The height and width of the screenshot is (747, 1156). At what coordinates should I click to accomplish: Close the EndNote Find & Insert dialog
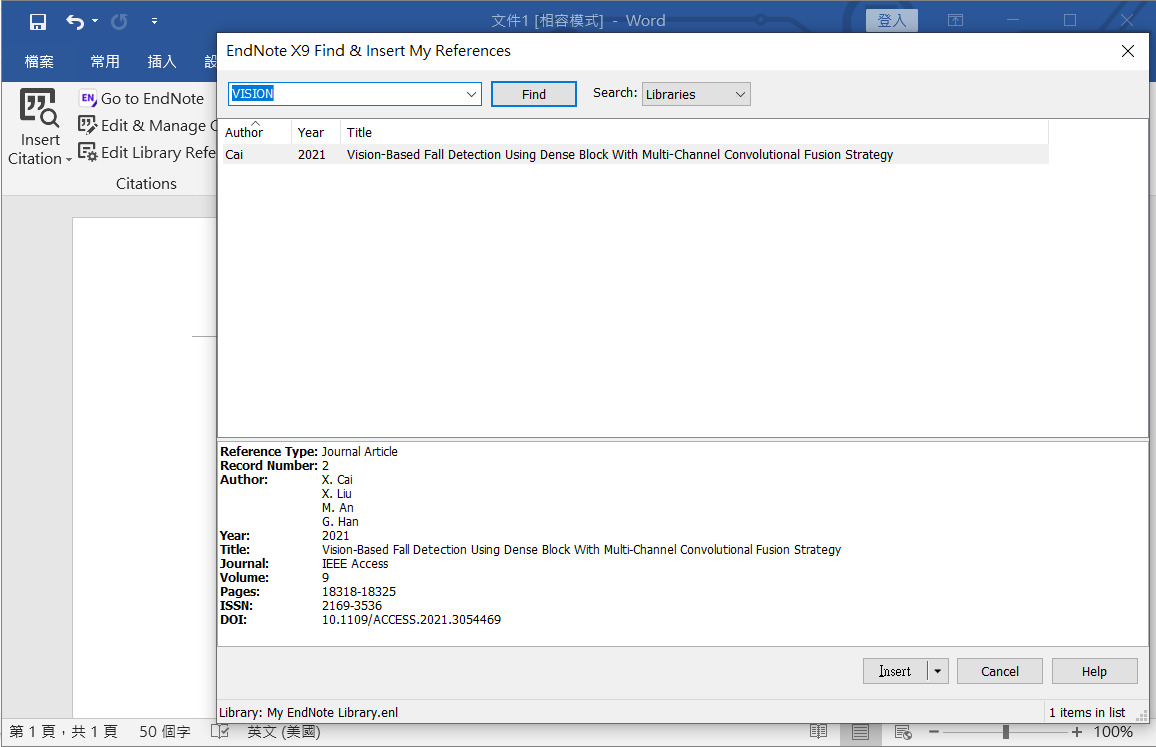(x=1127, y=51)
